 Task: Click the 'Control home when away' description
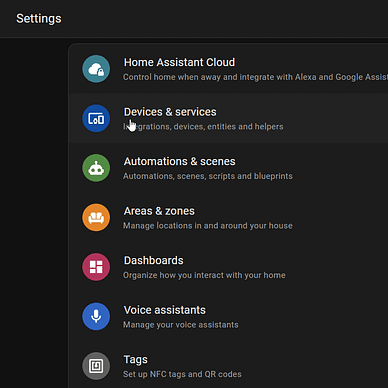click(255, 77)
